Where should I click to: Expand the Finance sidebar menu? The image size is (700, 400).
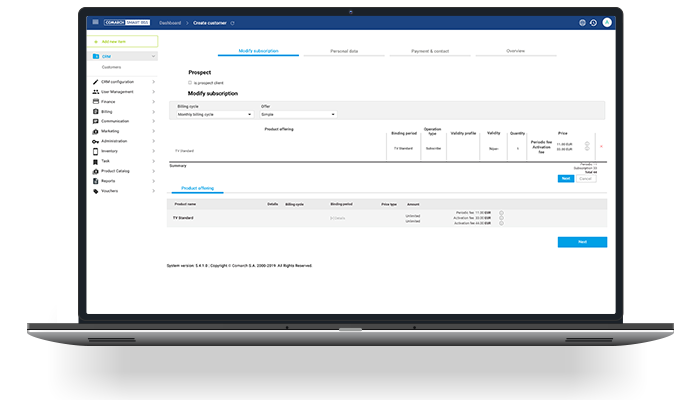(x=153, y=101)
